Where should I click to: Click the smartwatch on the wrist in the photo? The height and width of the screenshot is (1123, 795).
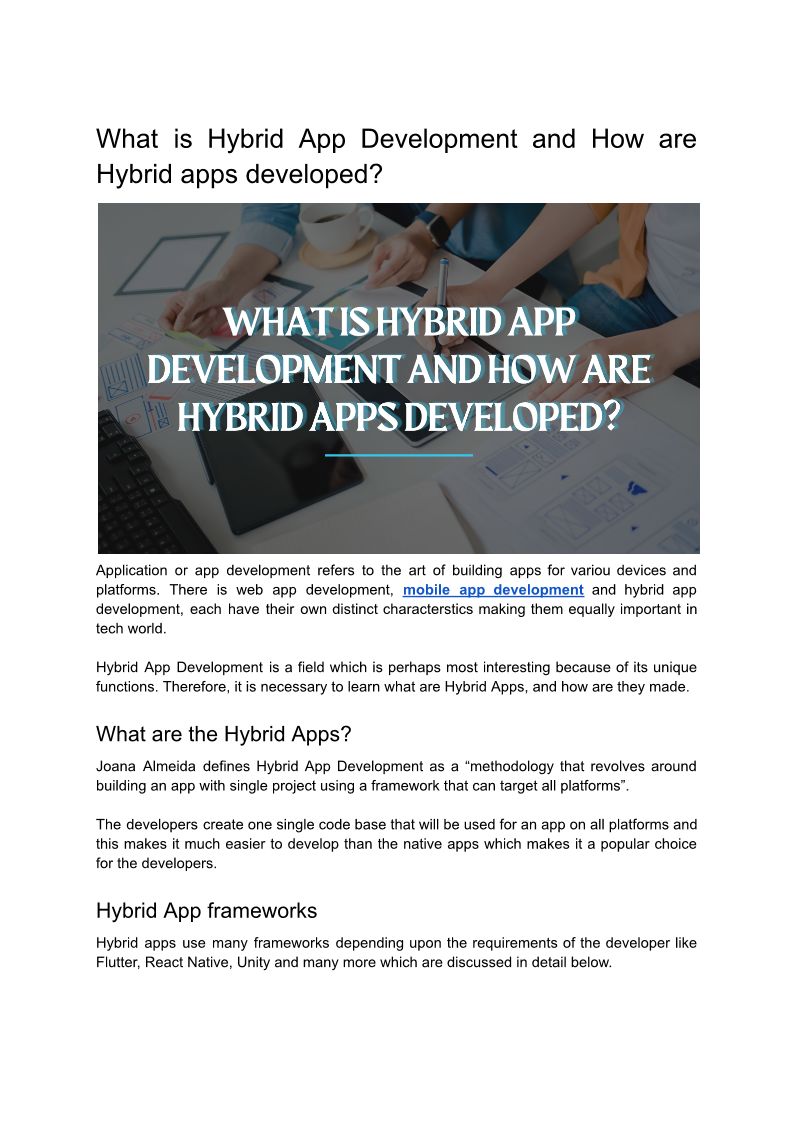click(436, 230)
